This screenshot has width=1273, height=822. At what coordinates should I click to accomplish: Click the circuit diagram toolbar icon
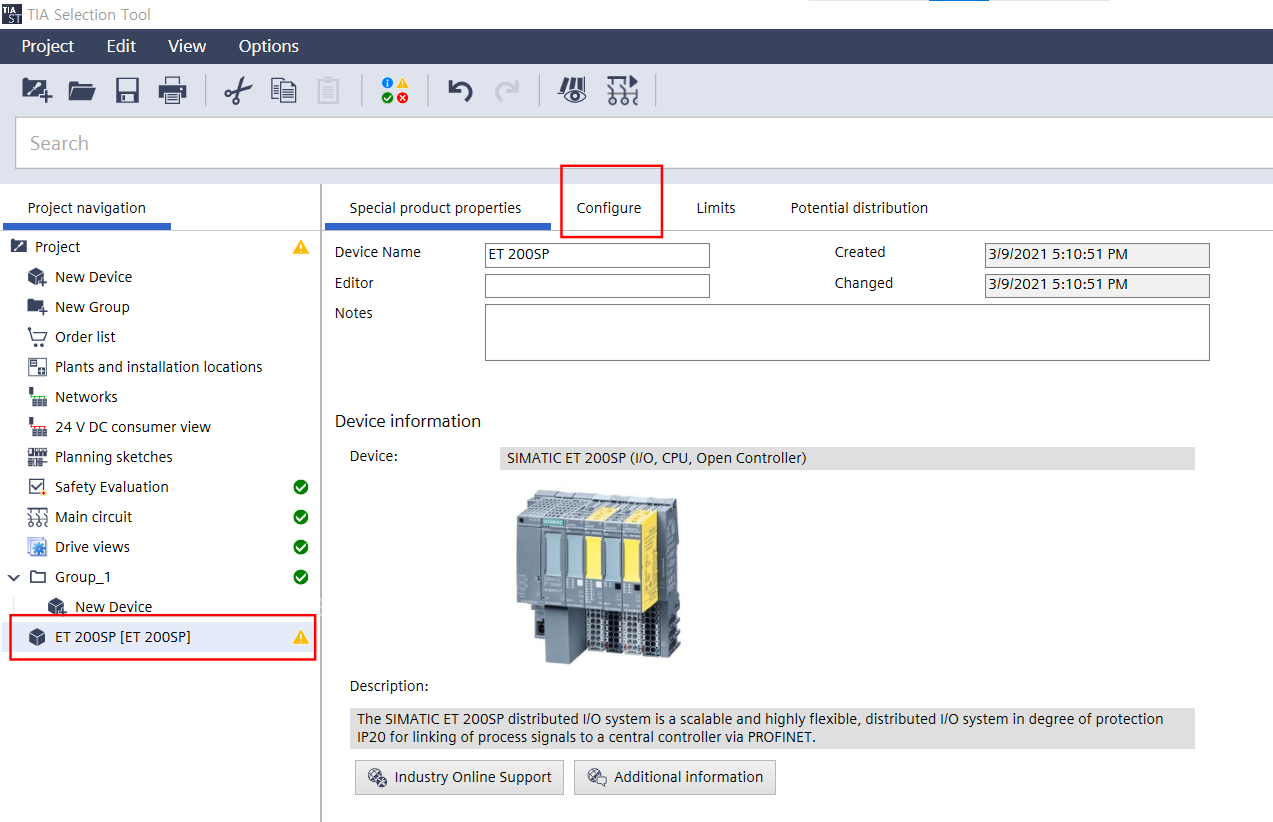pos(622,91)
